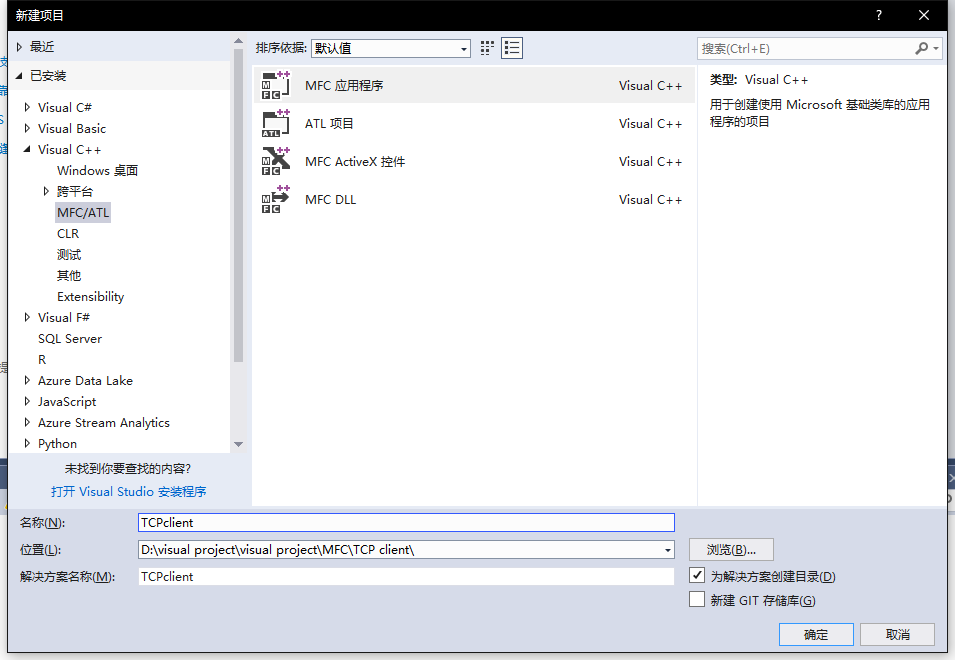Open the help question mark button

pos(878,15)
